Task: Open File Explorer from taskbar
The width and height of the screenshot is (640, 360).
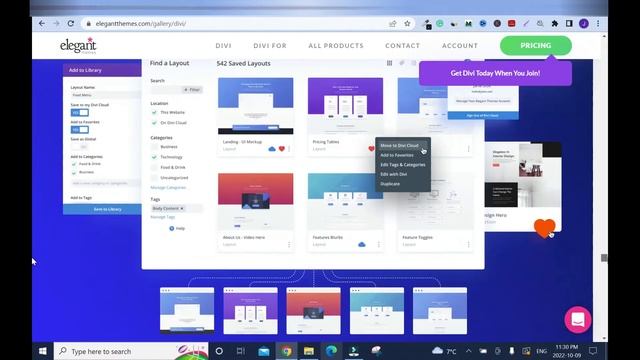Action: 309,351
